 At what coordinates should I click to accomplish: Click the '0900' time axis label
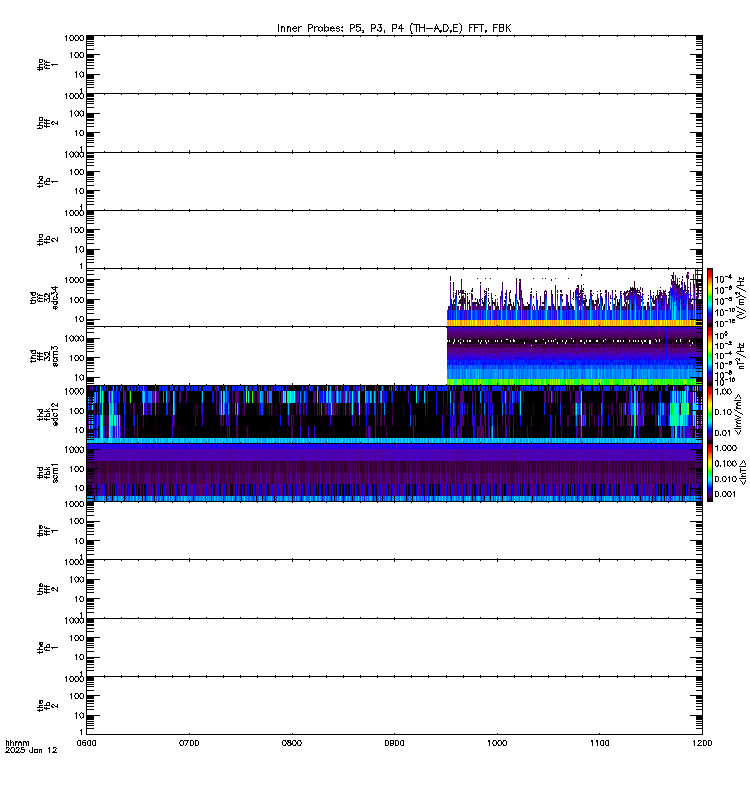394,743
